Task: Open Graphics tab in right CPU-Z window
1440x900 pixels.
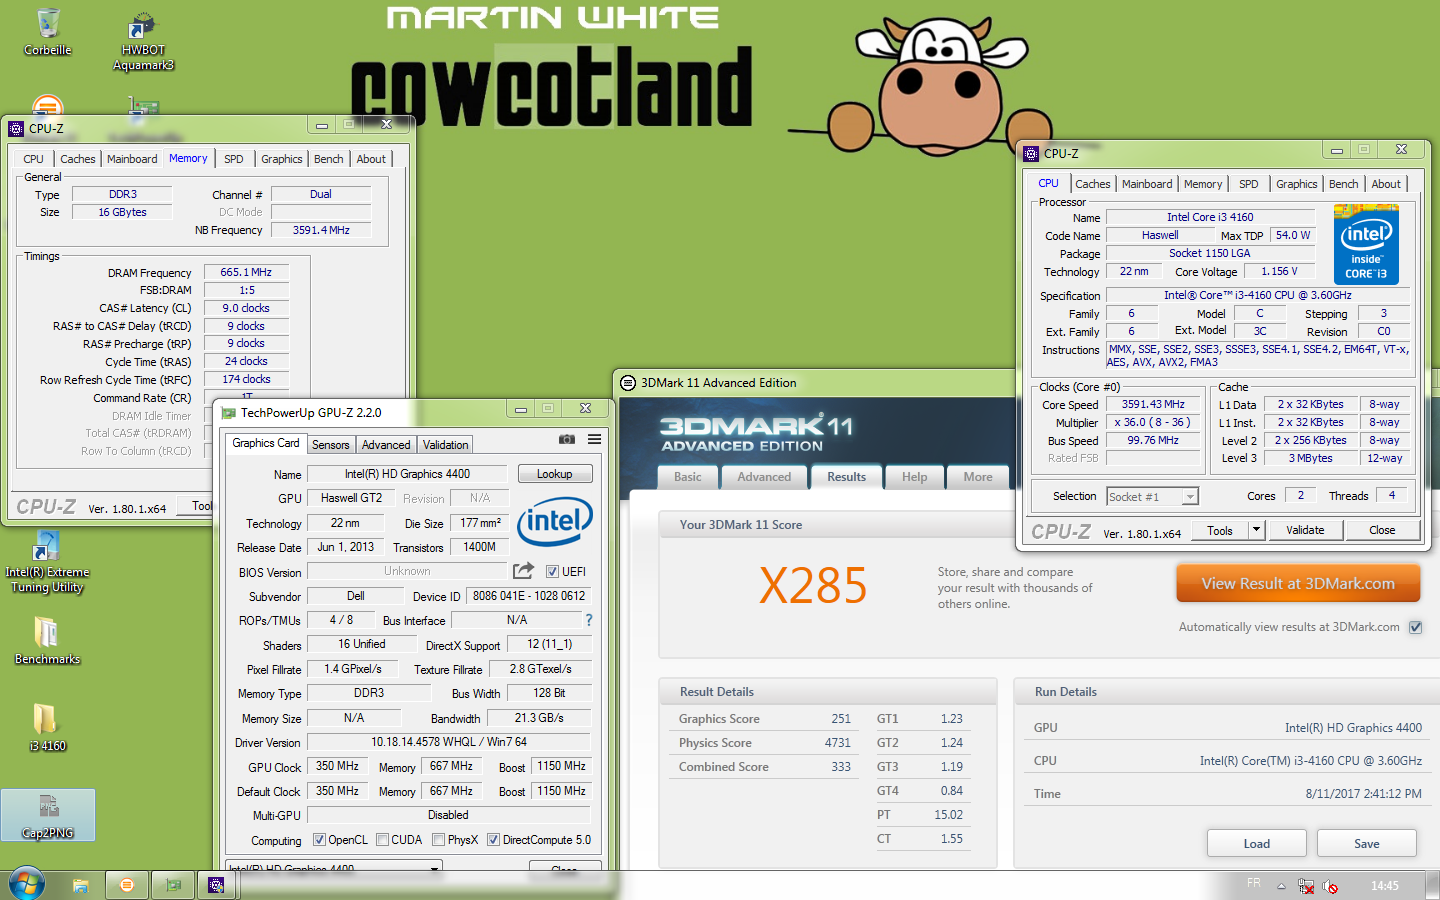Action: click(x=1297, y=184)
